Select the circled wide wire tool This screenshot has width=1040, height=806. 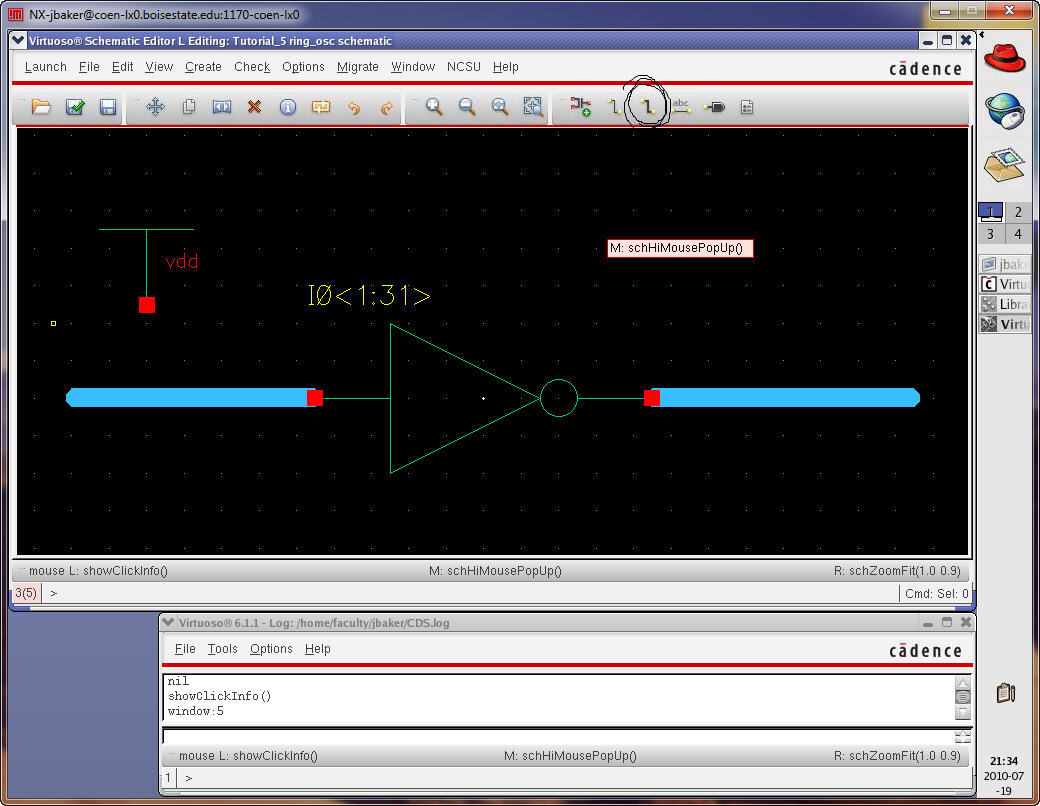point(647,106)
